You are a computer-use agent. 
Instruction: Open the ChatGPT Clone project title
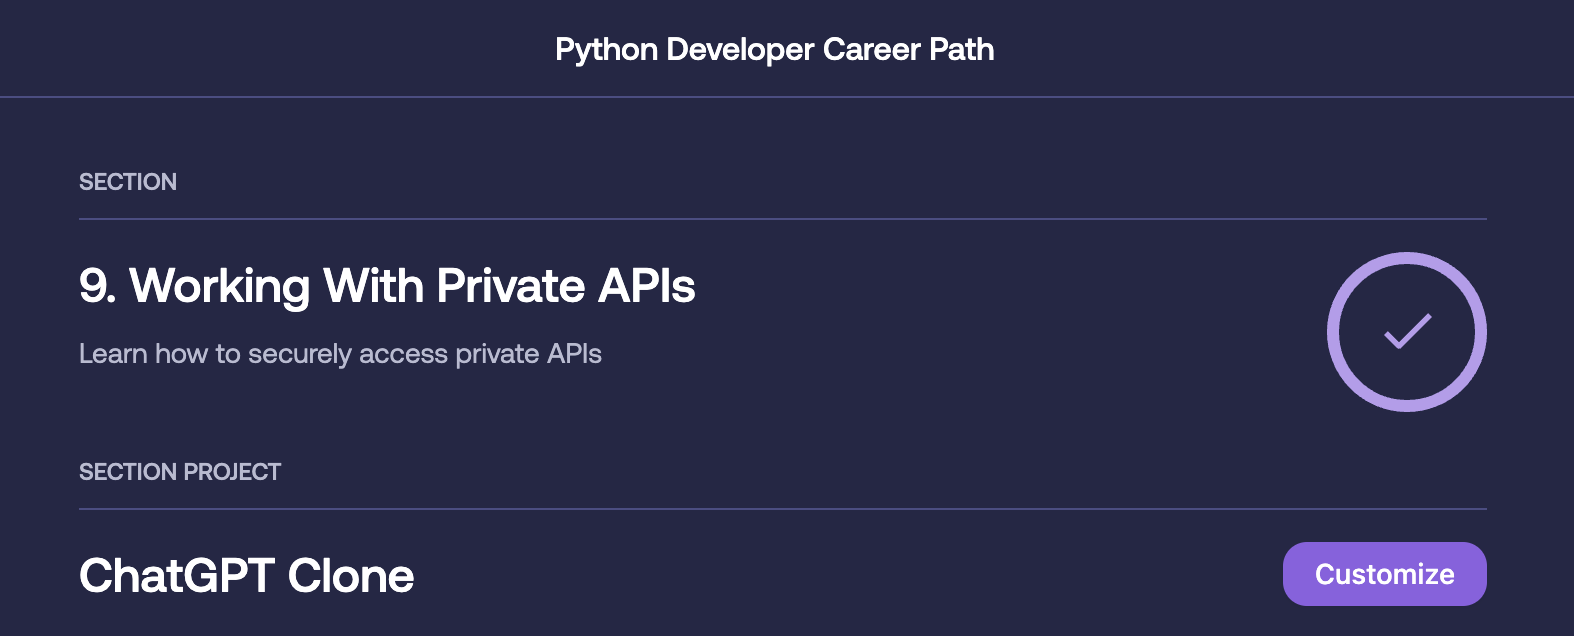[246, 576]
